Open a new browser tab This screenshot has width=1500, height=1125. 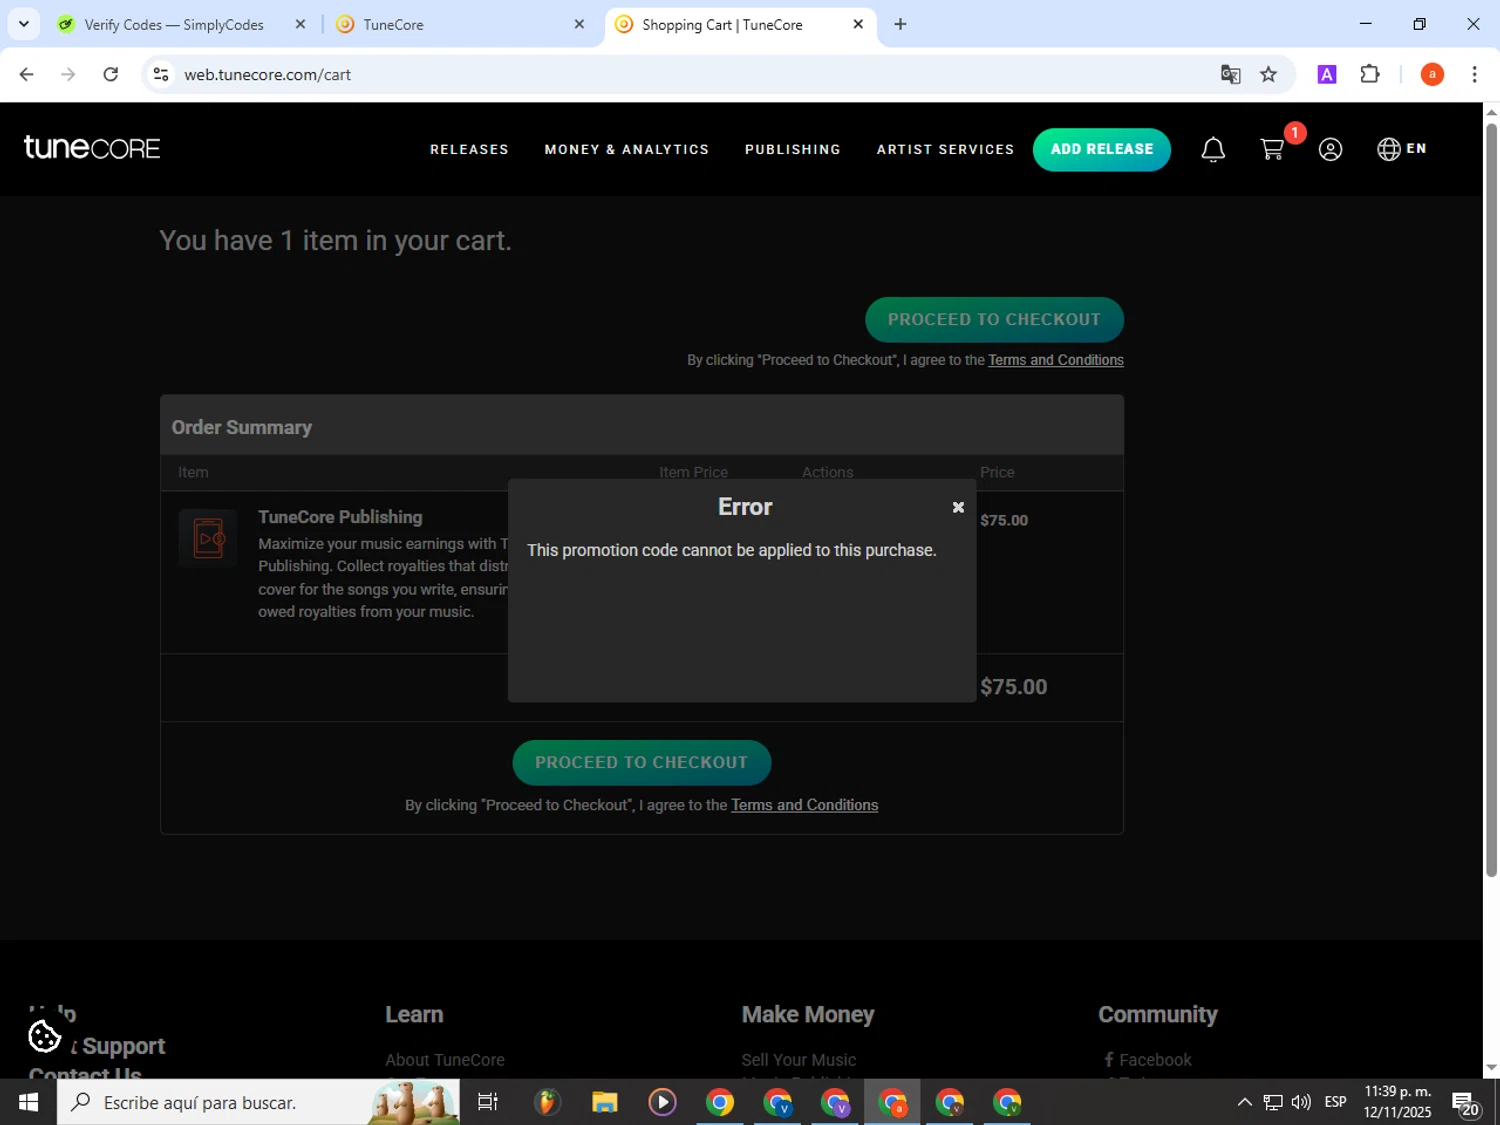[x=900, y=25]
